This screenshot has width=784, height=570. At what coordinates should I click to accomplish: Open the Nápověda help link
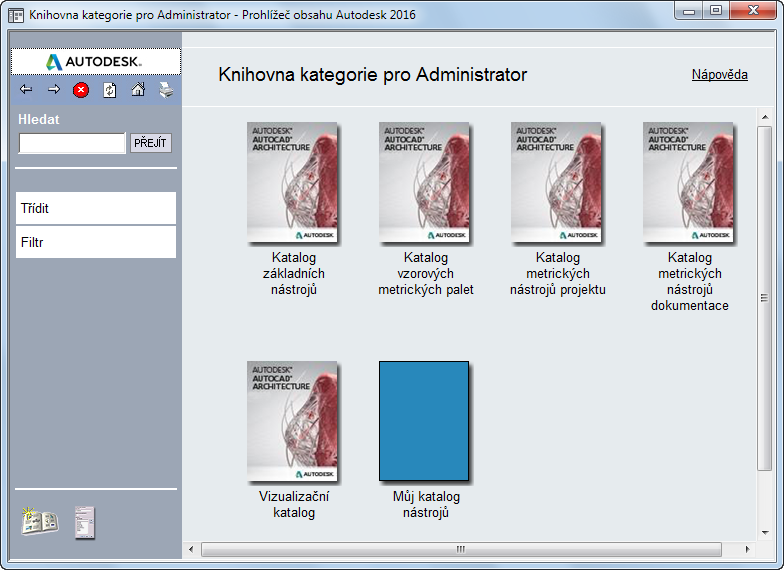(720, 74)
